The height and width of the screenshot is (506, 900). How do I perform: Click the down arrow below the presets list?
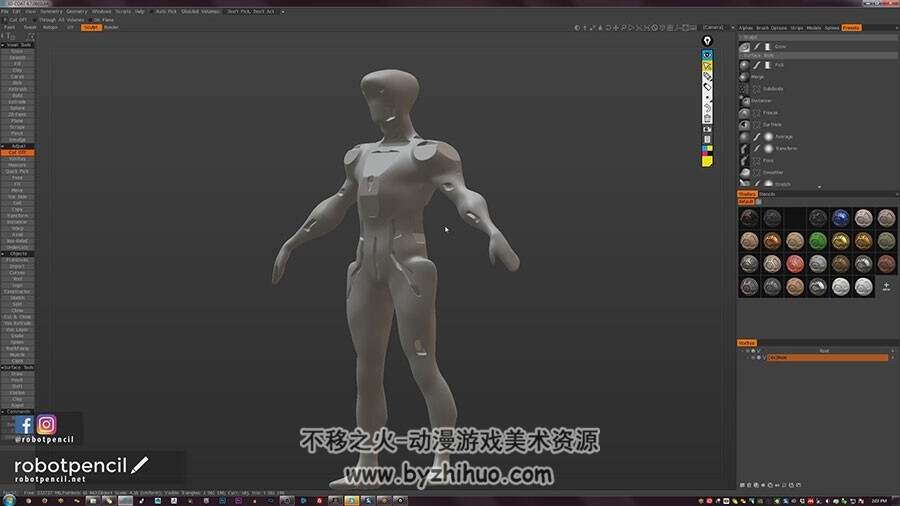[819, 187]
